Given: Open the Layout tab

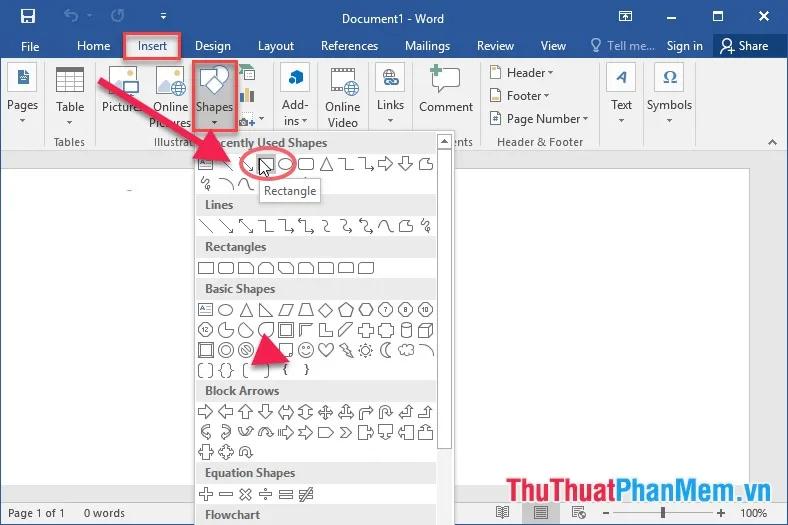Looking at the screenshot, I should point(275,46).
